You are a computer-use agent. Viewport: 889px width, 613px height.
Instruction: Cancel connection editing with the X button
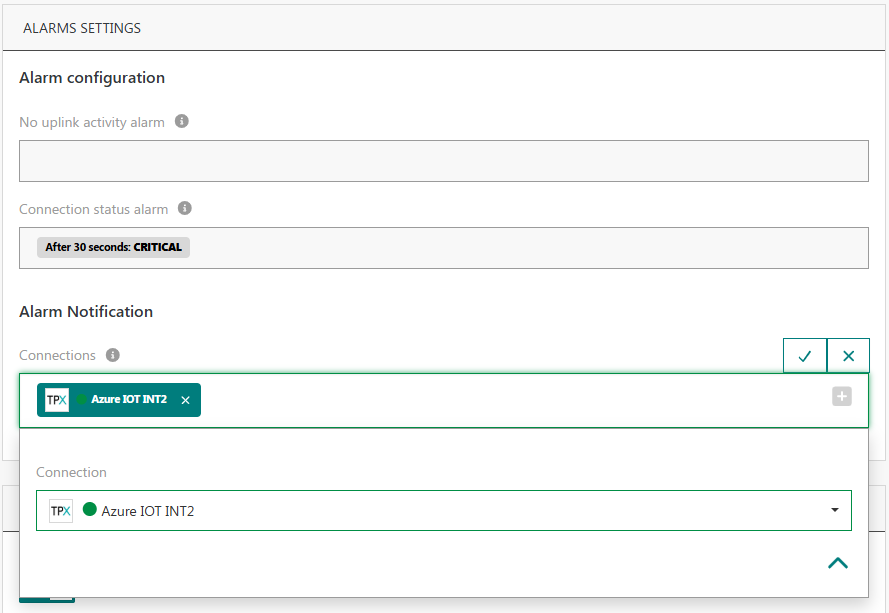tap(849, 356)
